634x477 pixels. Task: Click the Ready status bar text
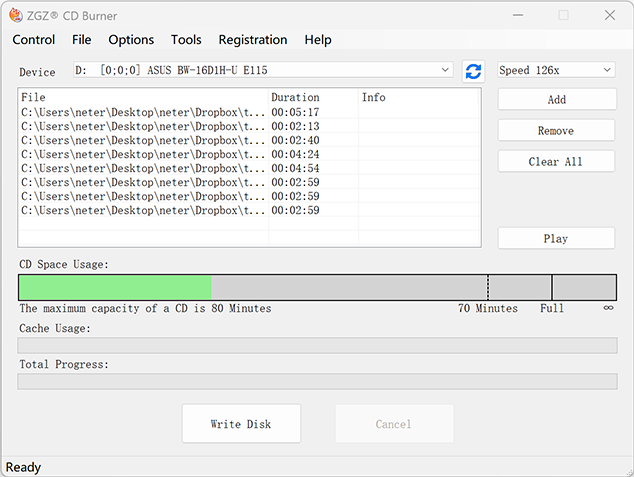coord(23,467)
